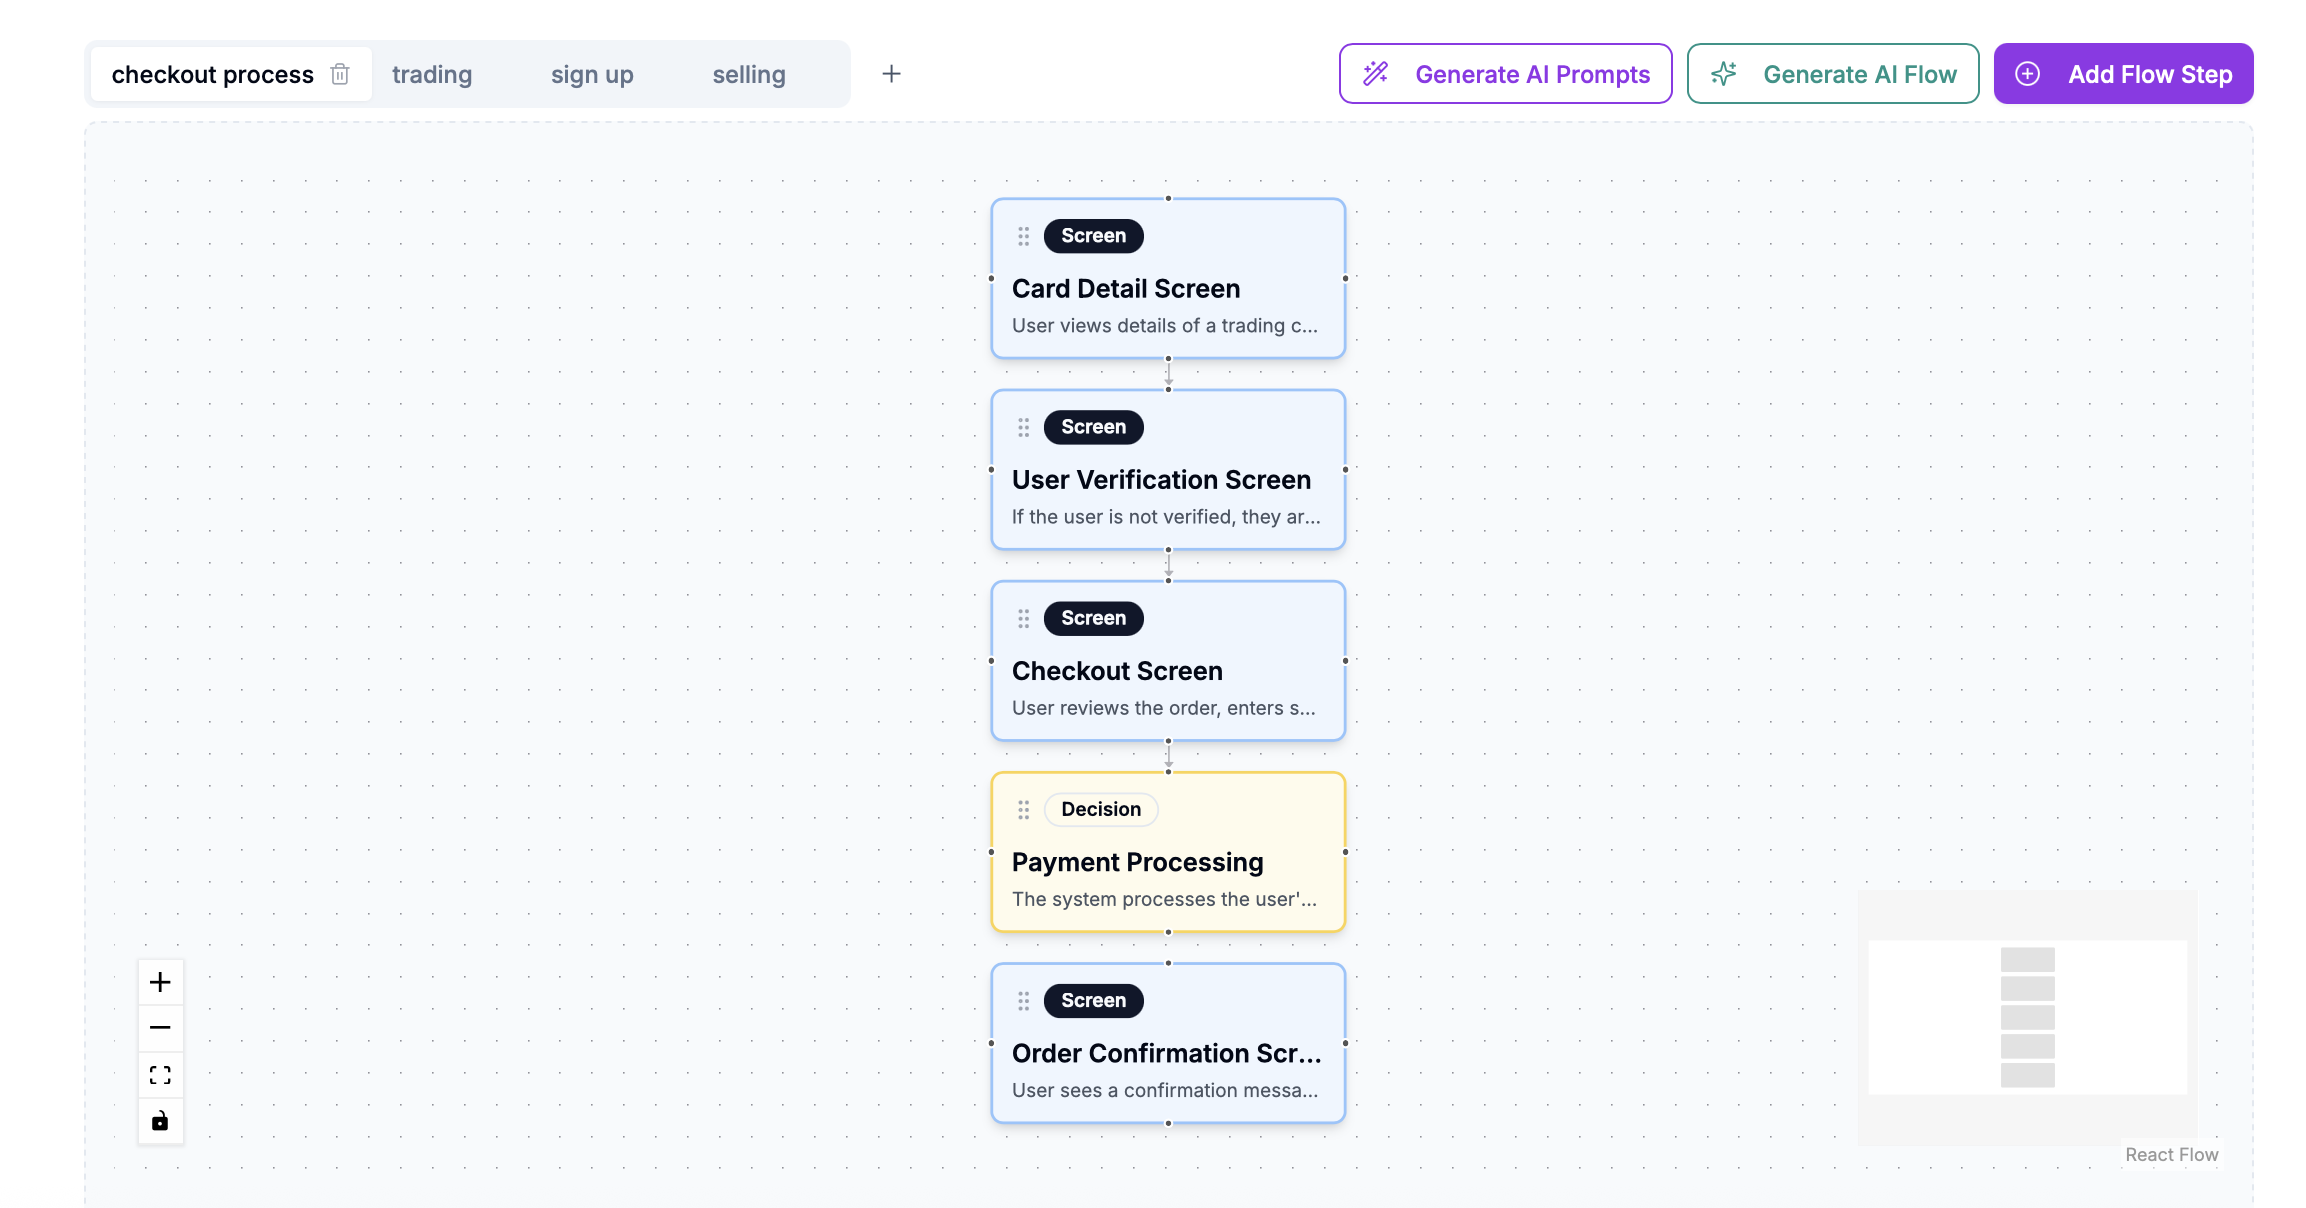Click Generate AI Prompts button
Viewport: 2306px width, 1208px height.
coord(1505,74)
